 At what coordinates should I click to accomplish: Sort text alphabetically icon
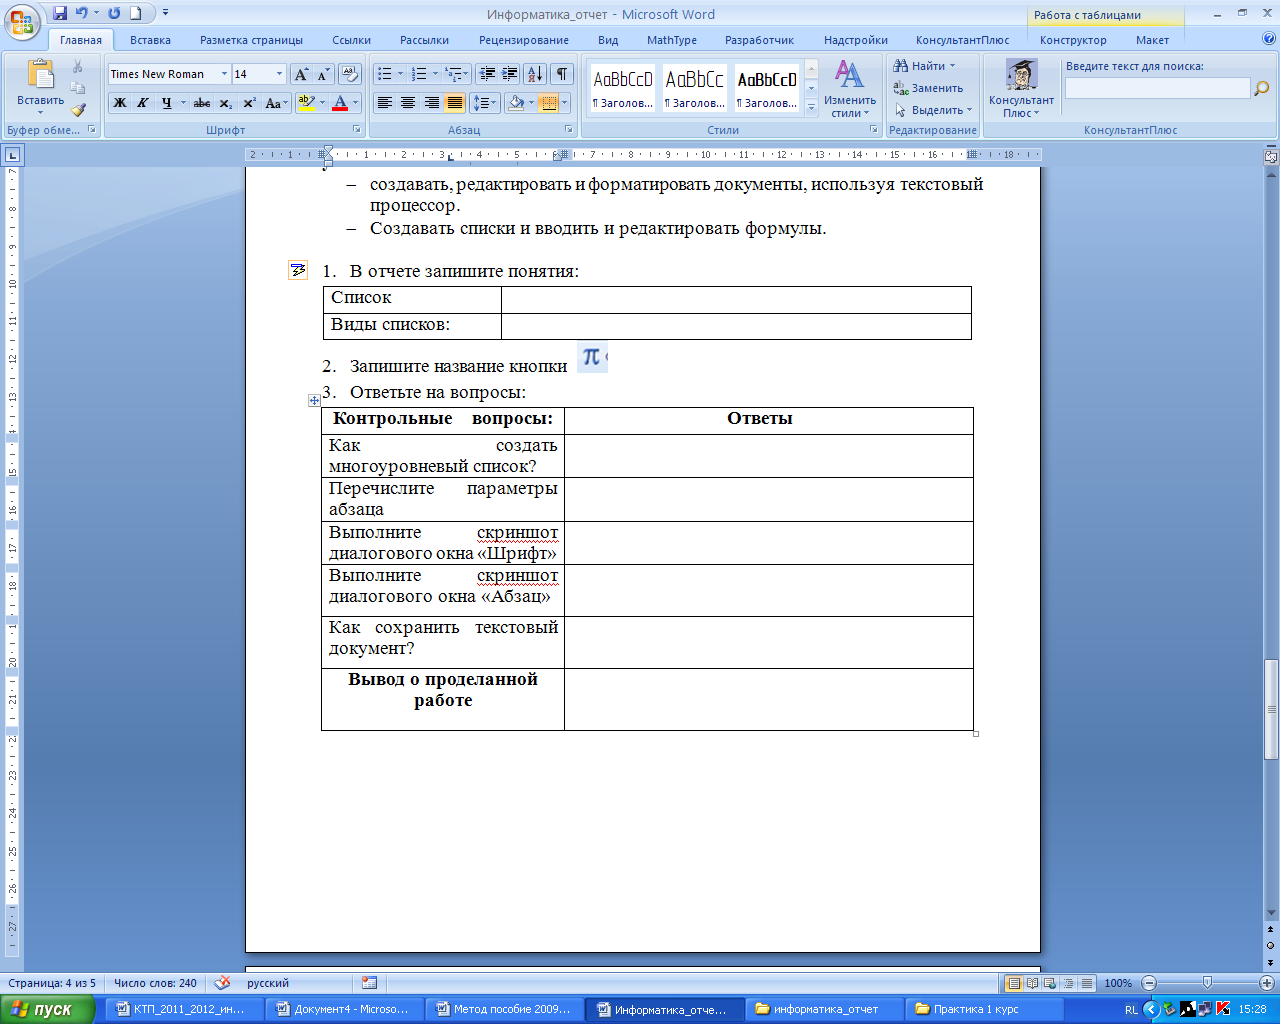tap(535, 74)
